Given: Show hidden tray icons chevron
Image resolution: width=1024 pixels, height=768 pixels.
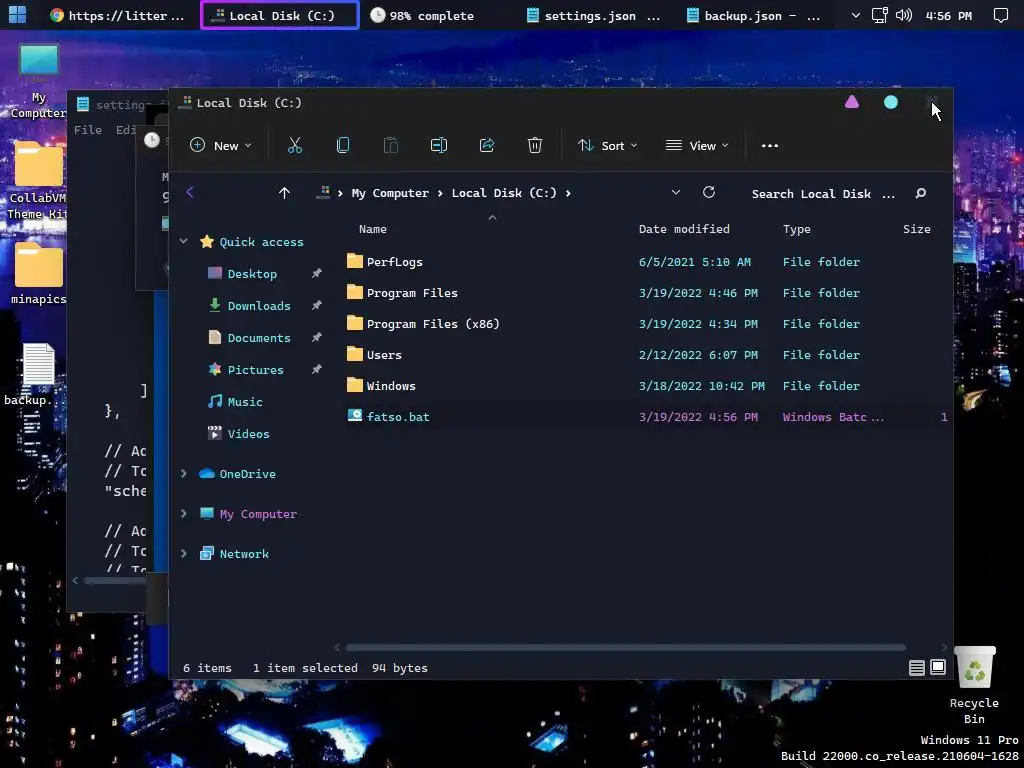Looking at the screenshot, I should 856,15.
